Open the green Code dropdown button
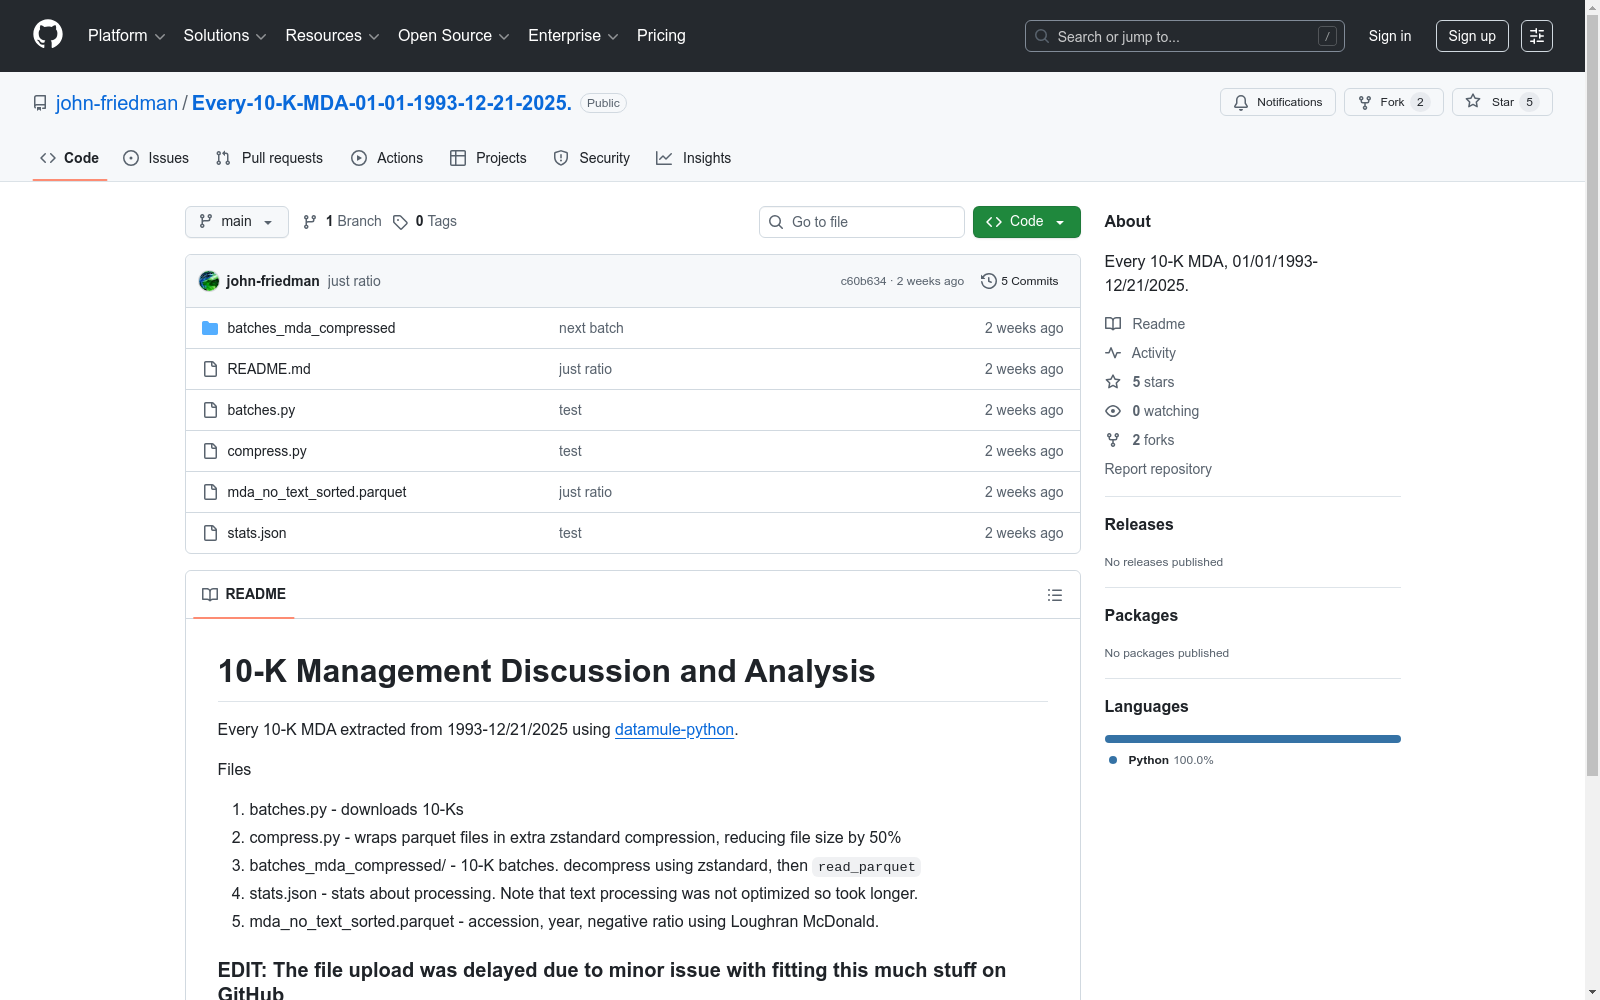This screenshot has height=1000, width=1600. tap(1026, 222)
